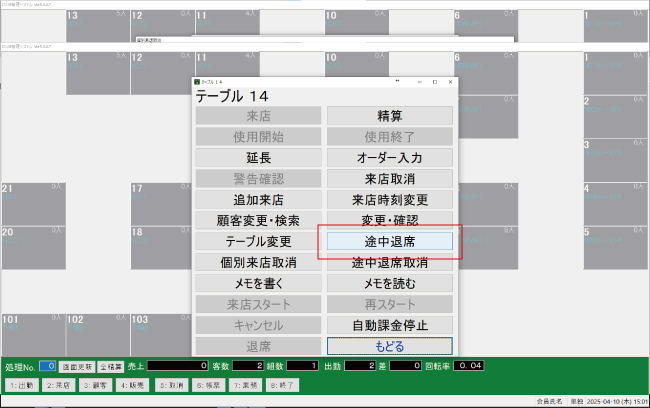The height and width of the screenshot is (408, 650).
Task: Open 来店時刻変更 visit time change
Action: point(390,199)
